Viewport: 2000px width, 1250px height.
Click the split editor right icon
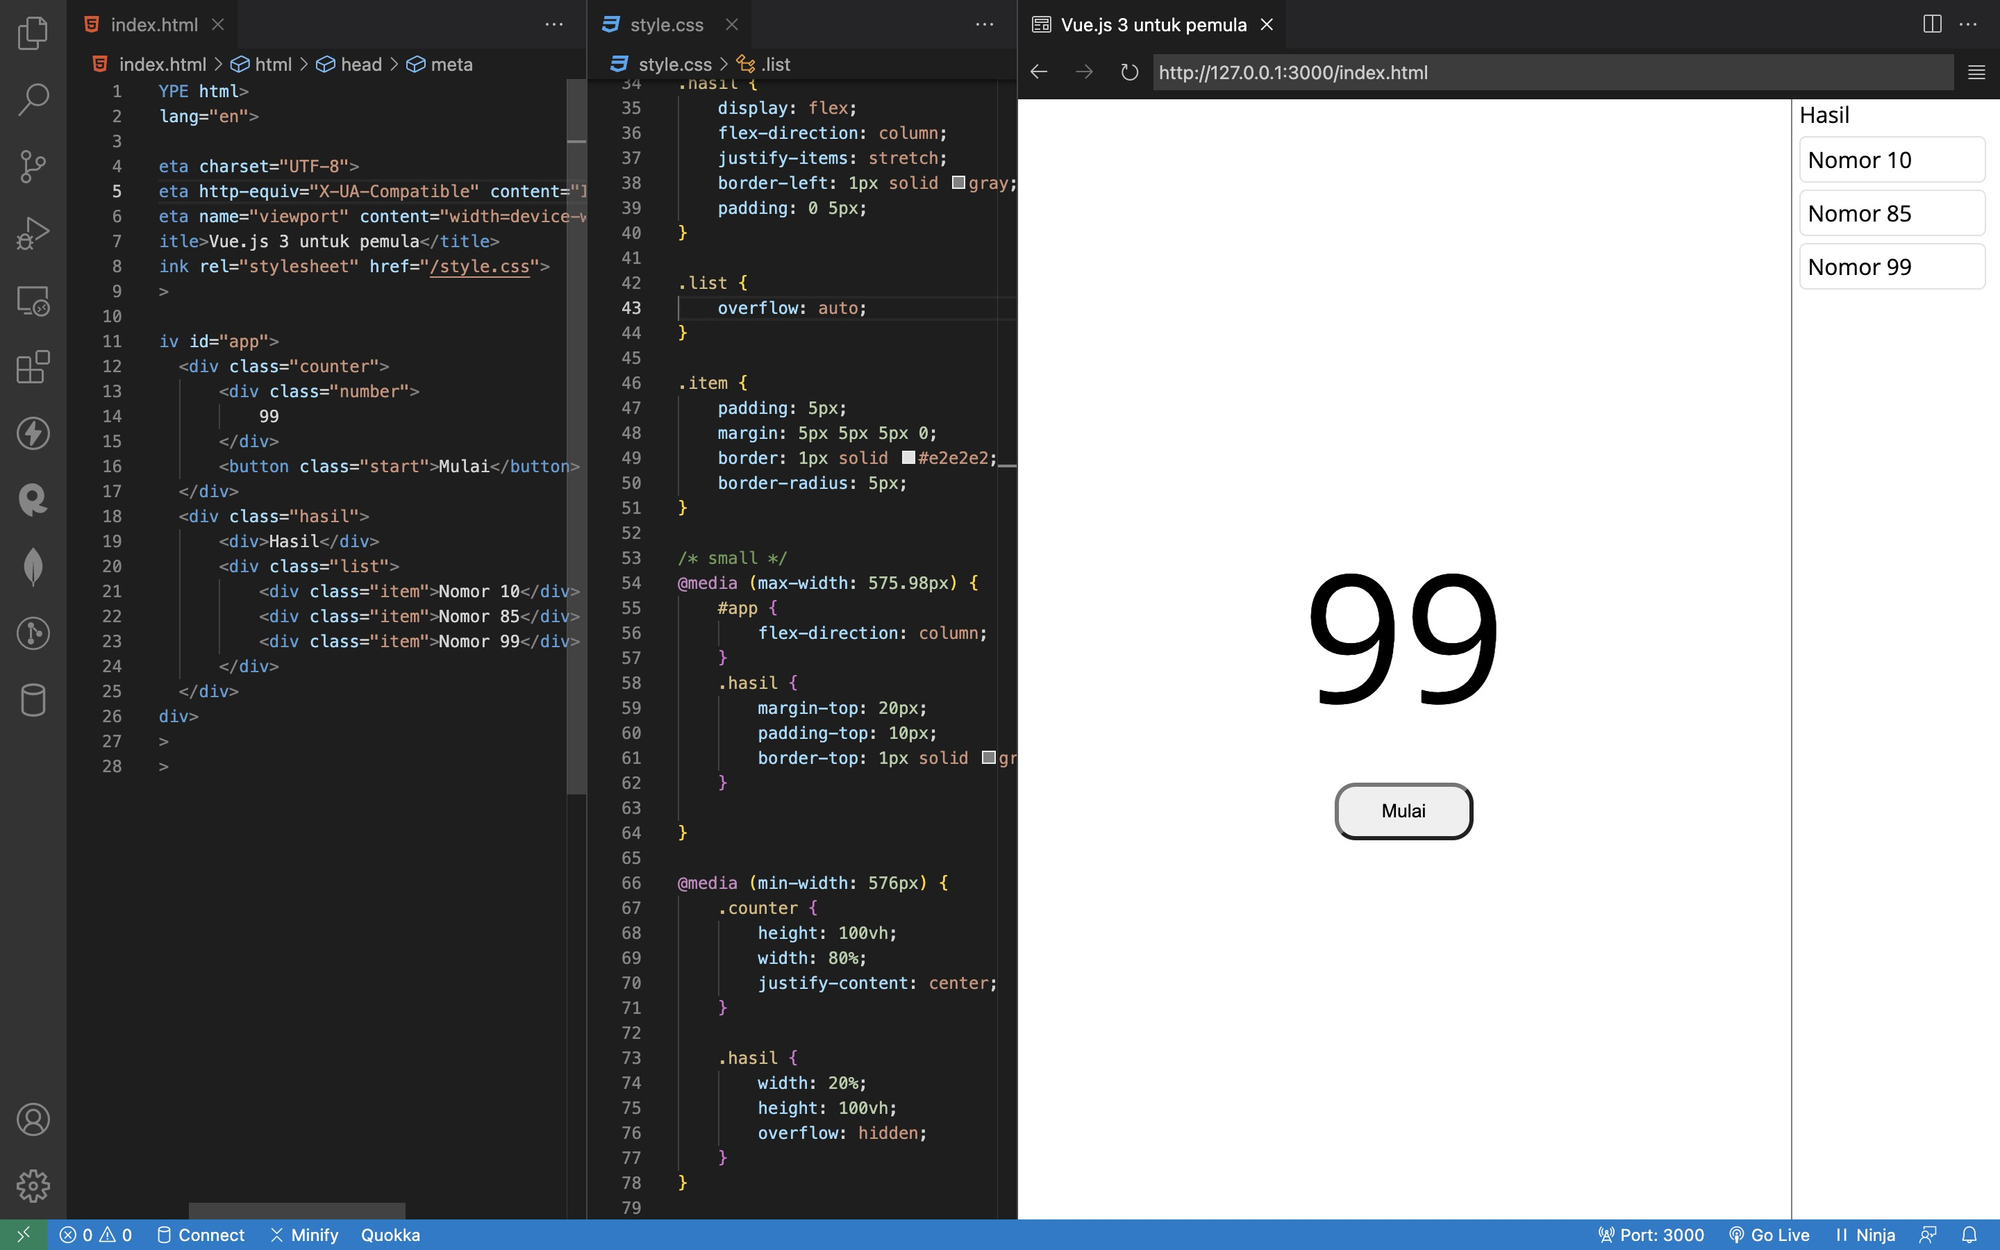1932,24
